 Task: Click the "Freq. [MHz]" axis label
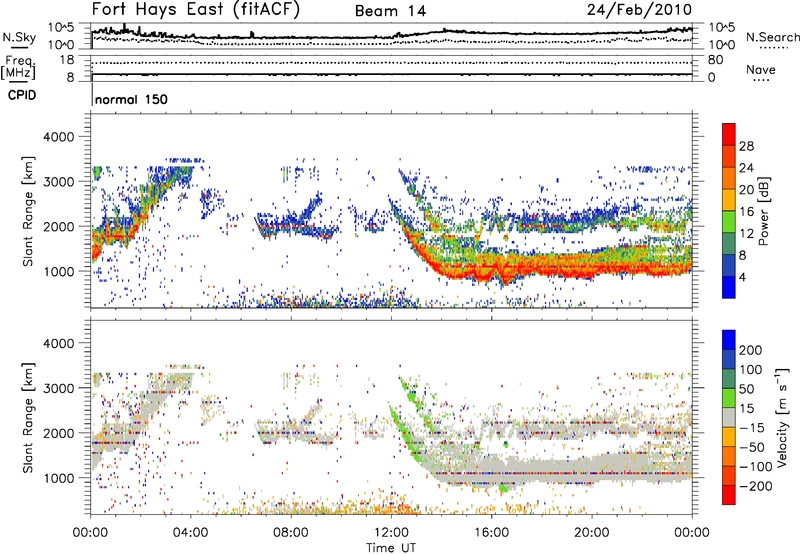coord(18,67)
